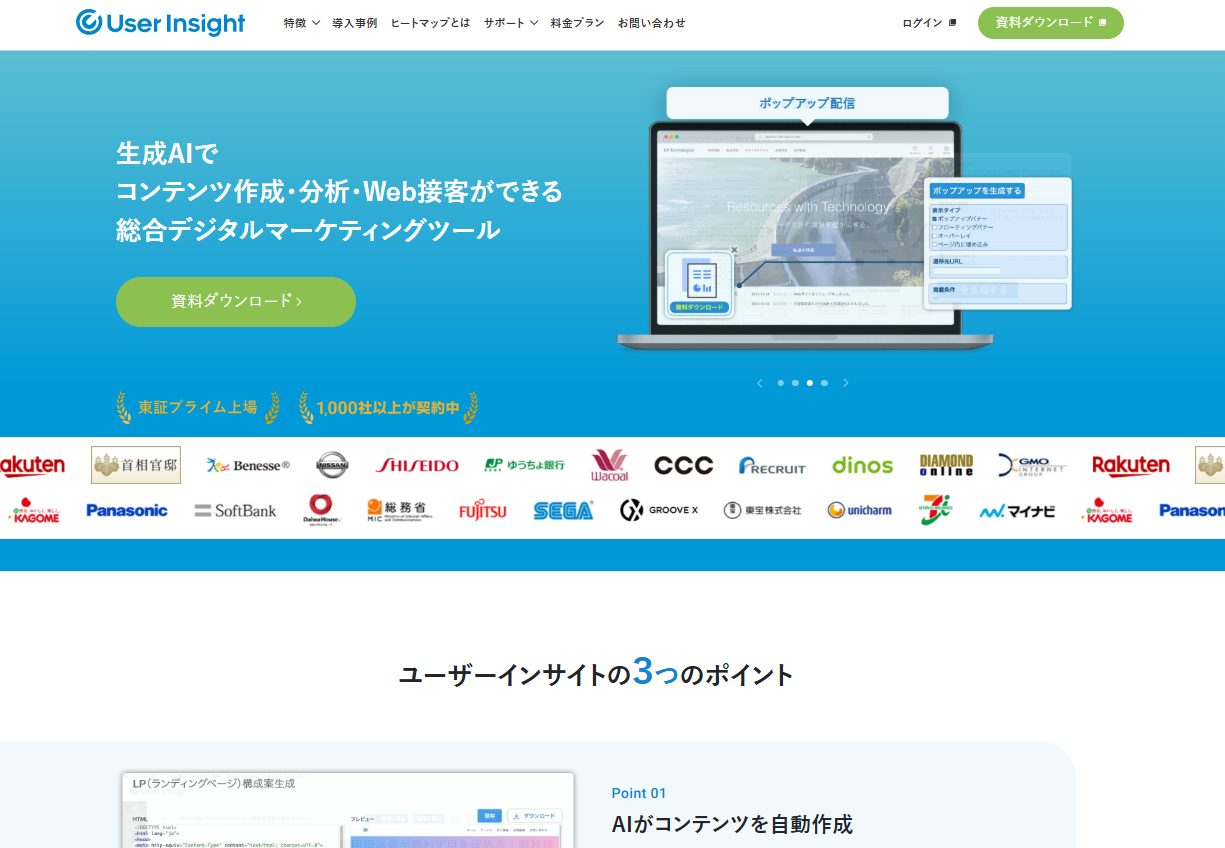The width and height of the screenshot is (1225, 848).
Task: Click the ポップアップを生成する panel title
Action: [x=977, y=190]
